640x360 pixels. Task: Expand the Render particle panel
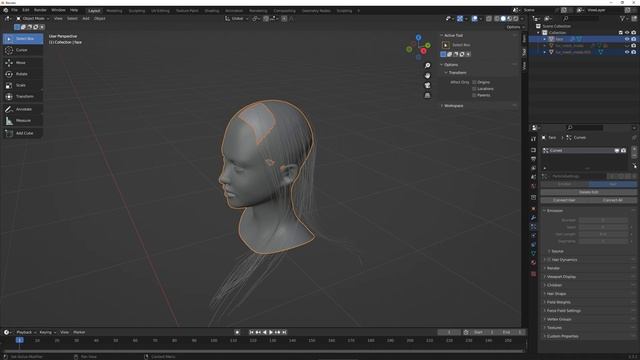pos(588,269)
